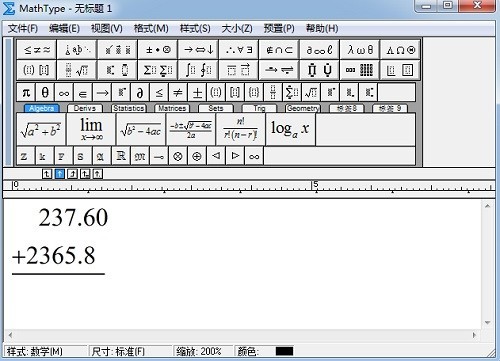Open the arrow symbols palette (→⇔↓)
500x361 pixels.
click(199, 50)
